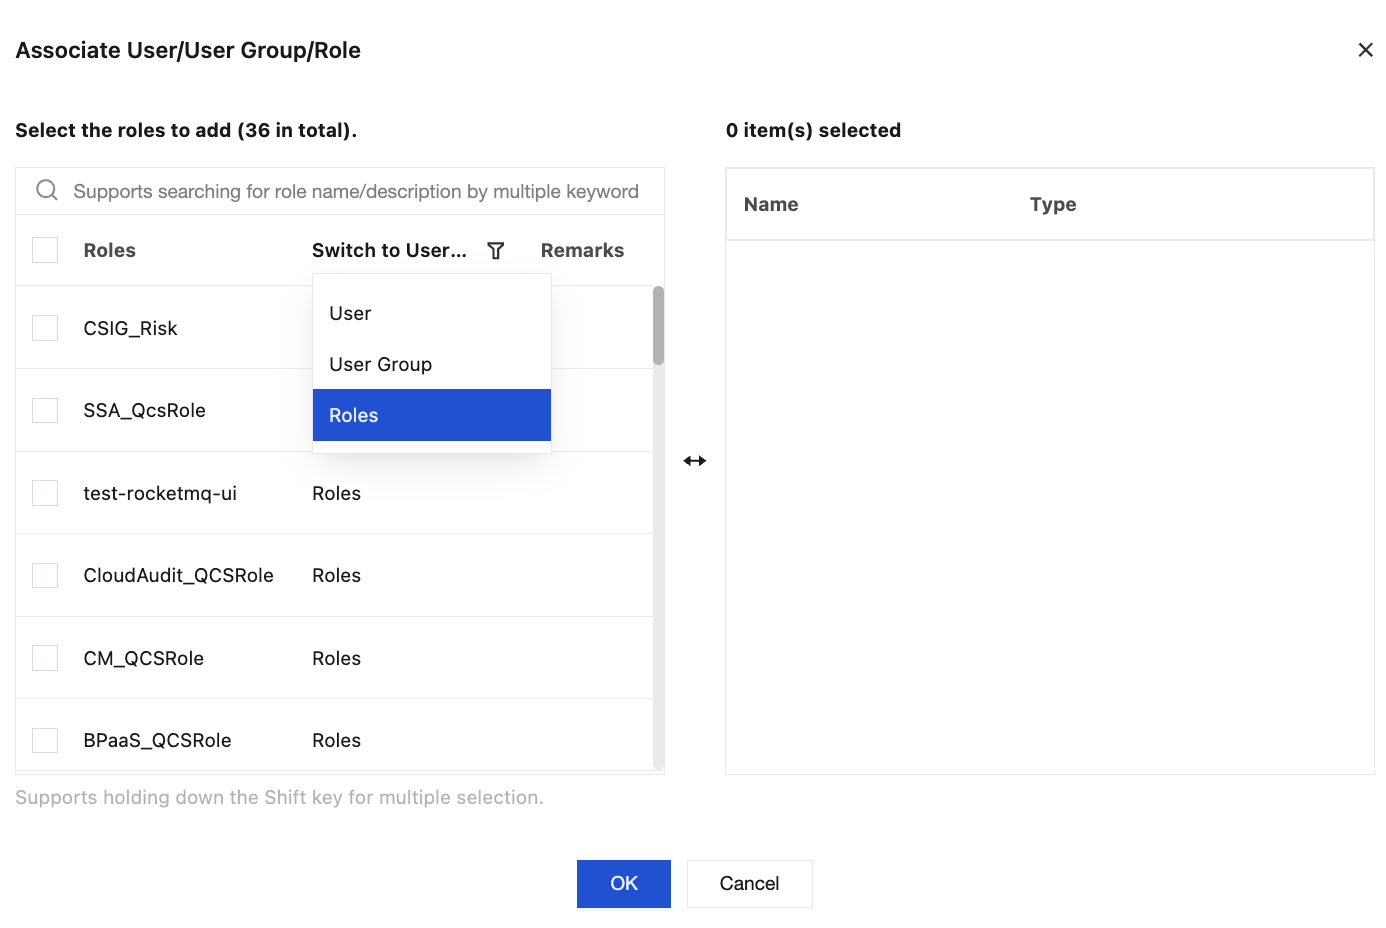The height and width of the screenshot is (928, 1386).
Task: Open the Switch to User dropdown header
Action: tap(389, 251)
